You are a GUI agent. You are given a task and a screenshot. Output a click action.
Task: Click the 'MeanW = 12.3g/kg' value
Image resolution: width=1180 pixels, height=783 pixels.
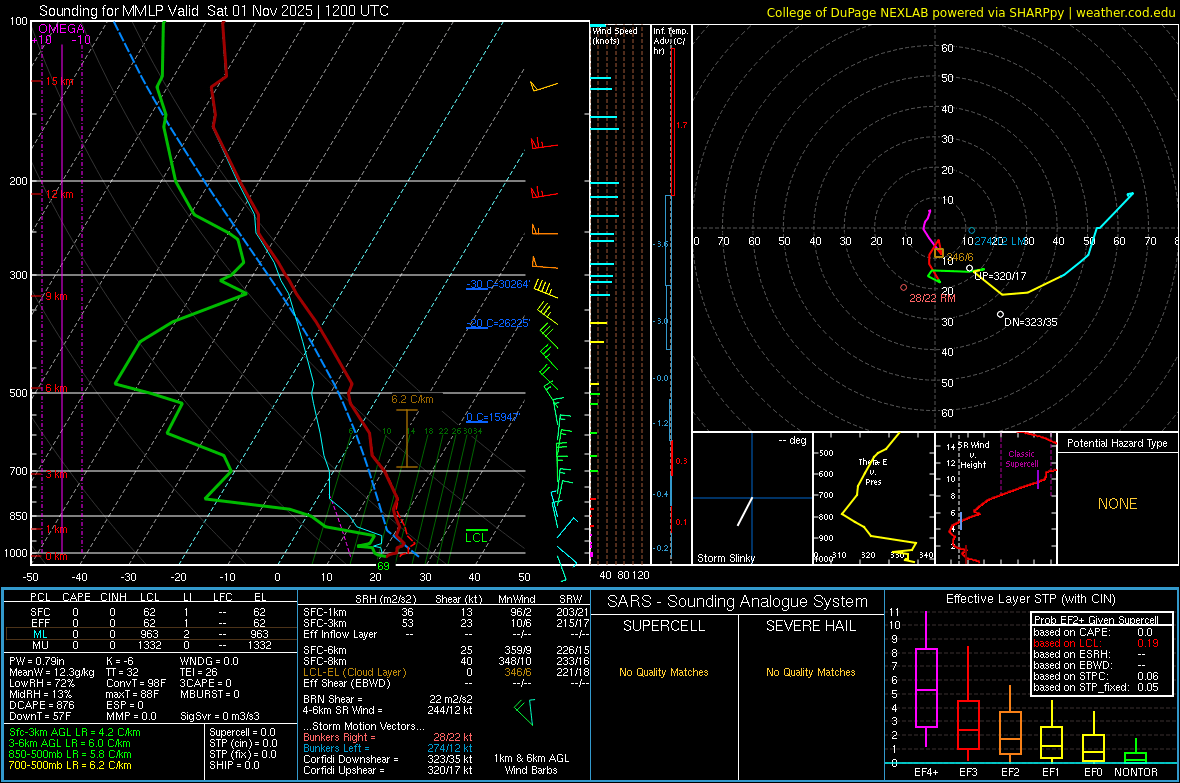(52, 672)
